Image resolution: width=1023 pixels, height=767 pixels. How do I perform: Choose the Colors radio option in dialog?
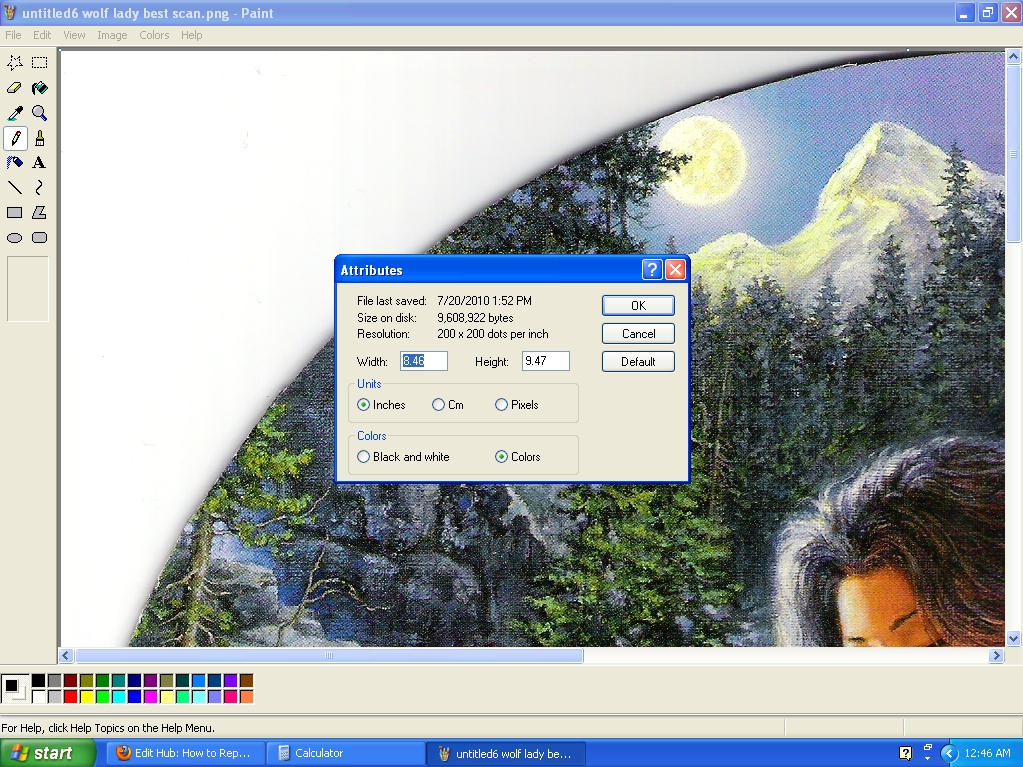pyautogui.click(x=501, y=457)
